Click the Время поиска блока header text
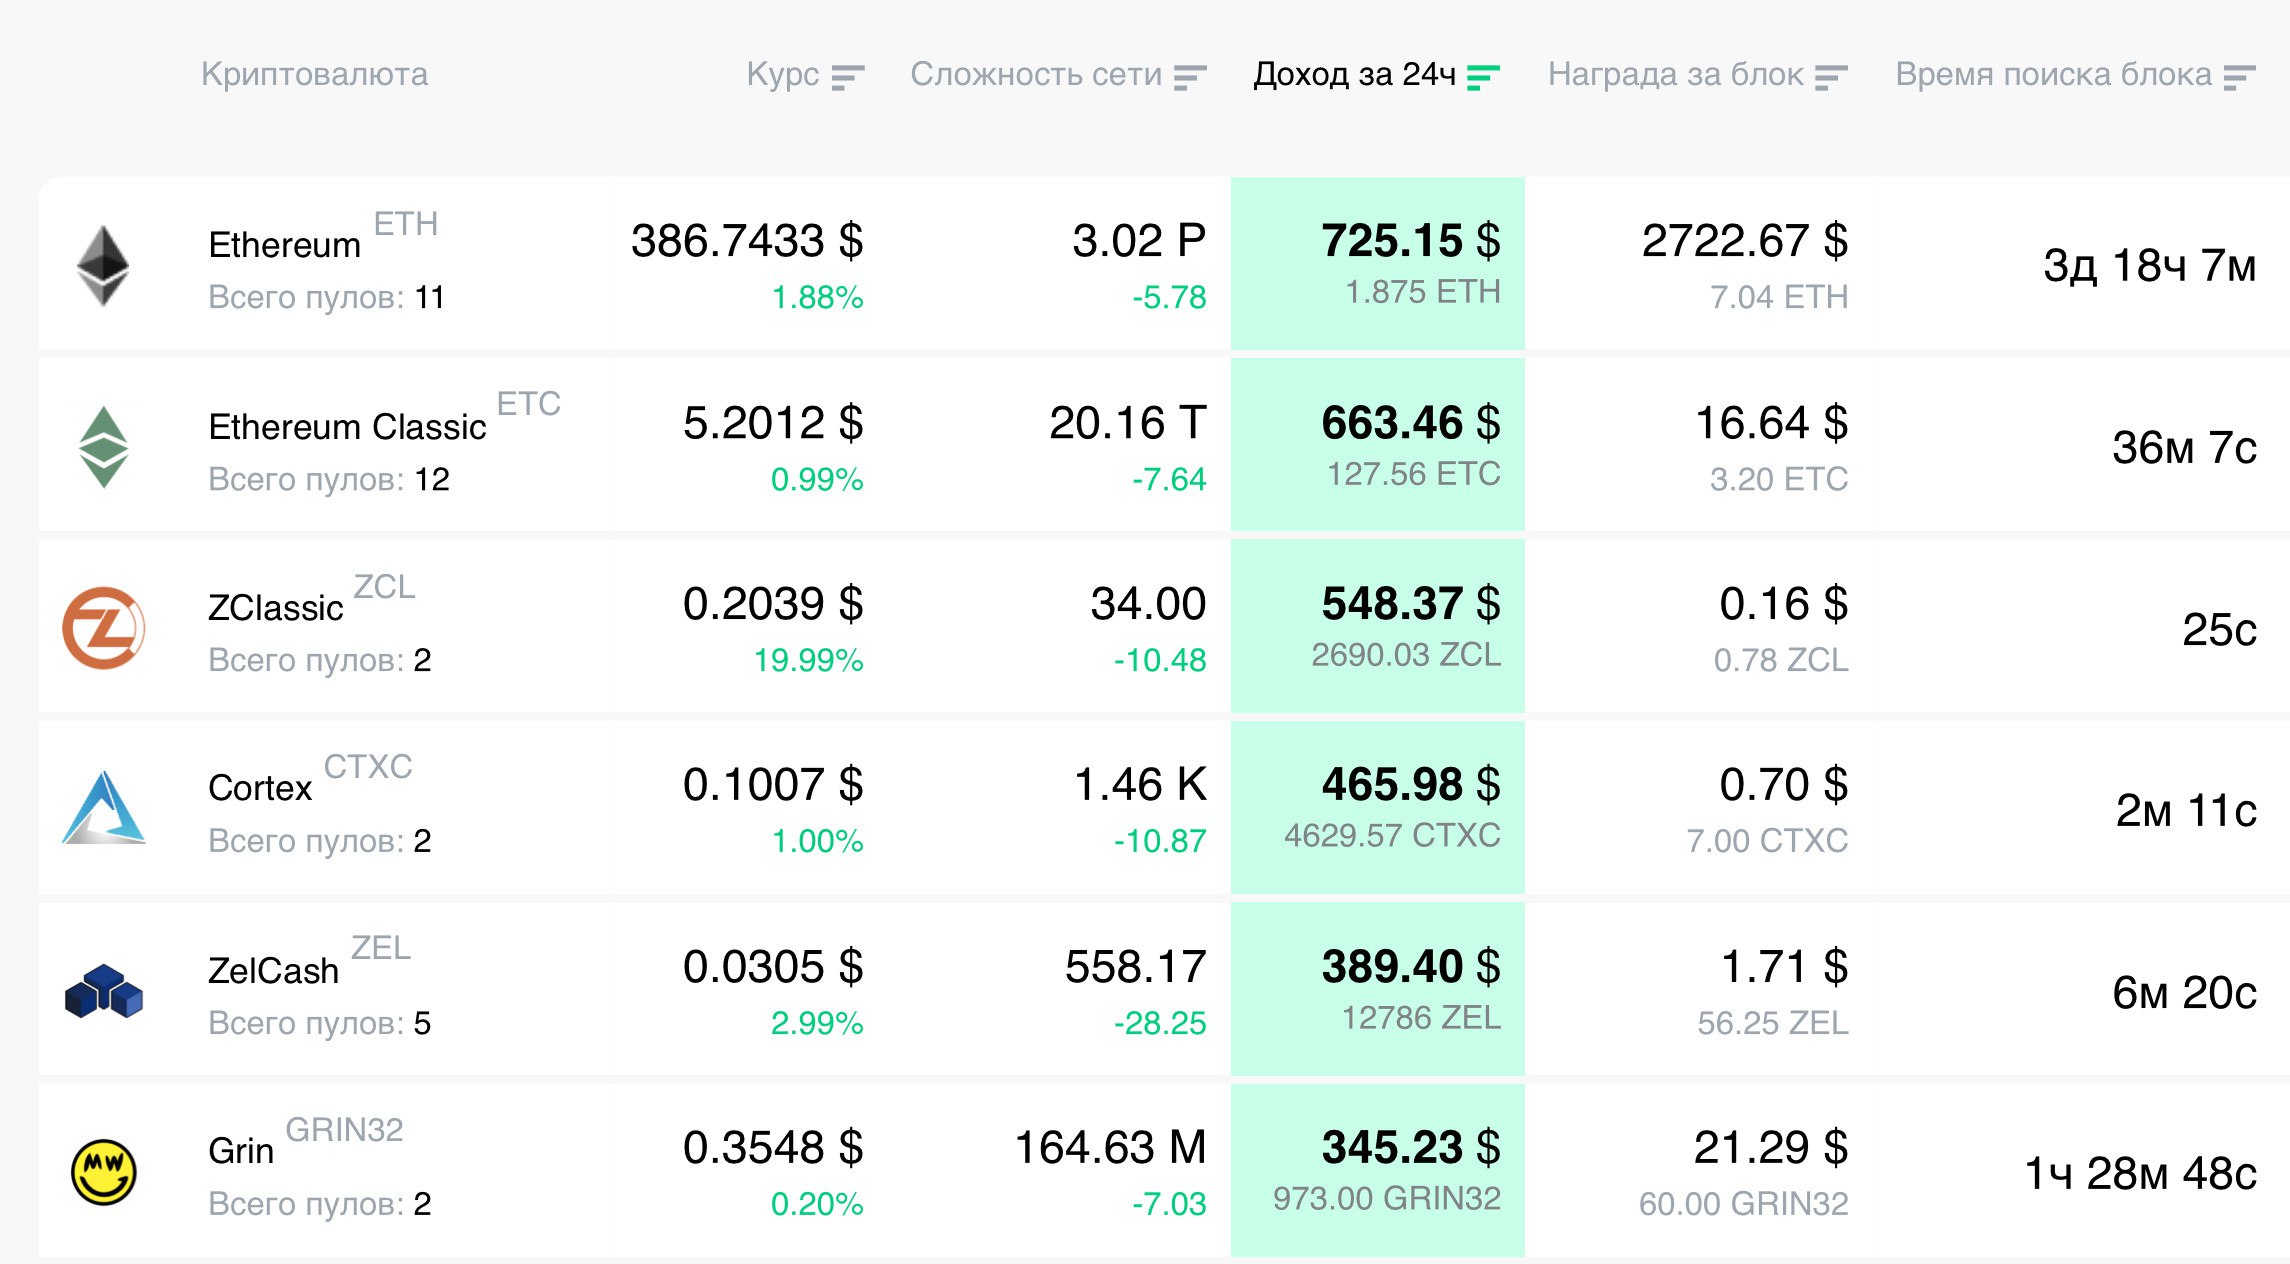This screenshot has width=2290, height=1264. [2054, 75]
